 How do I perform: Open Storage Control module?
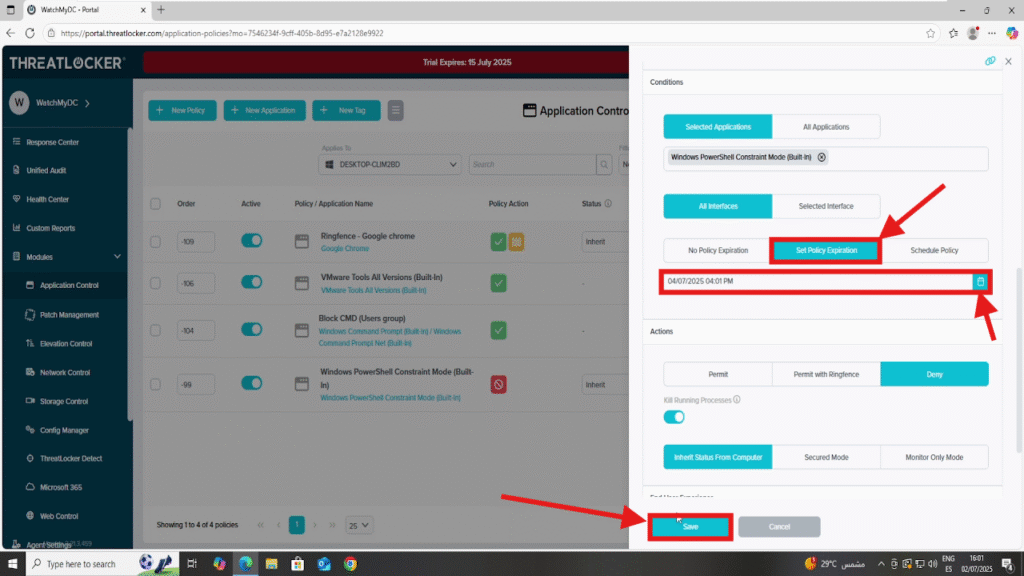(63, 401)
